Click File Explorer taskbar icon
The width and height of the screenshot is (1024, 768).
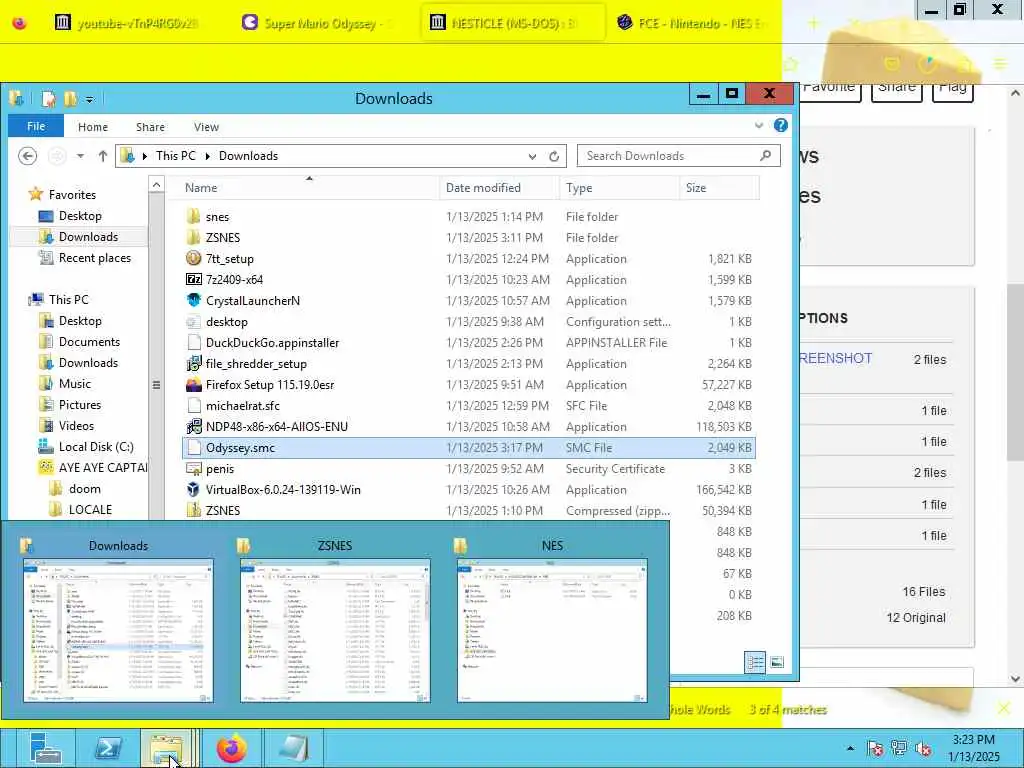[166, 748]
